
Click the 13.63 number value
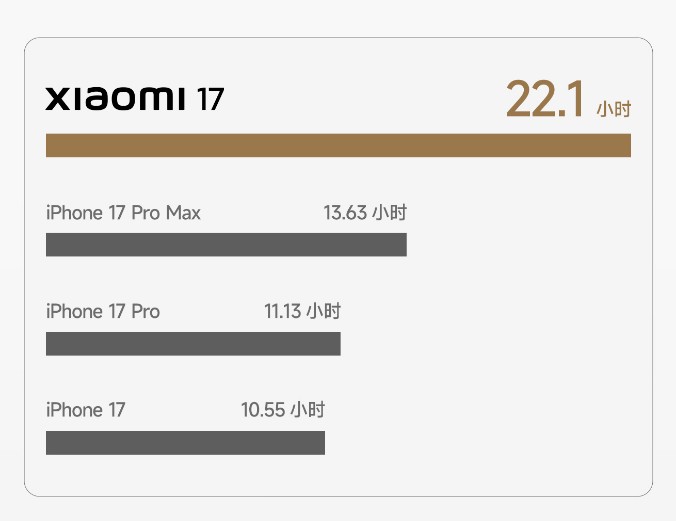click(345, 213)
